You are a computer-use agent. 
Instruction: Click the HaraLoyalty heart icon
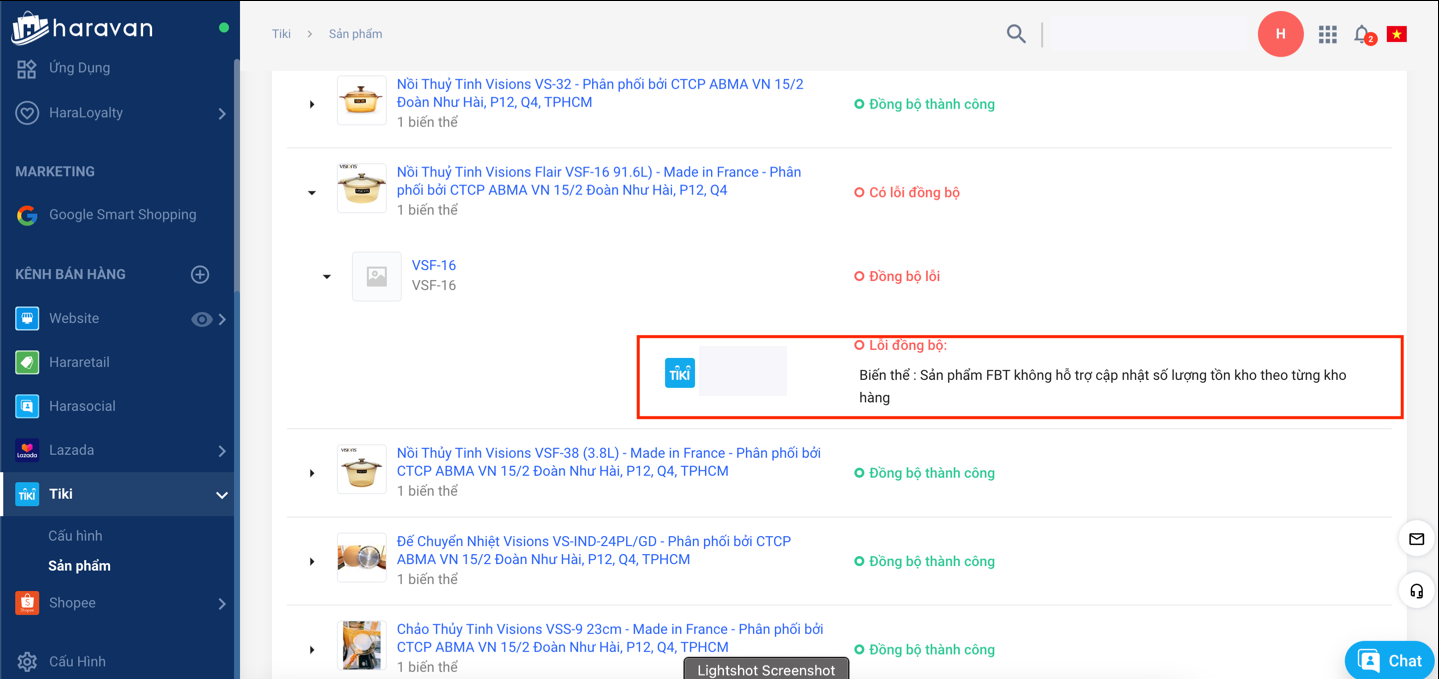pos(27,113)
